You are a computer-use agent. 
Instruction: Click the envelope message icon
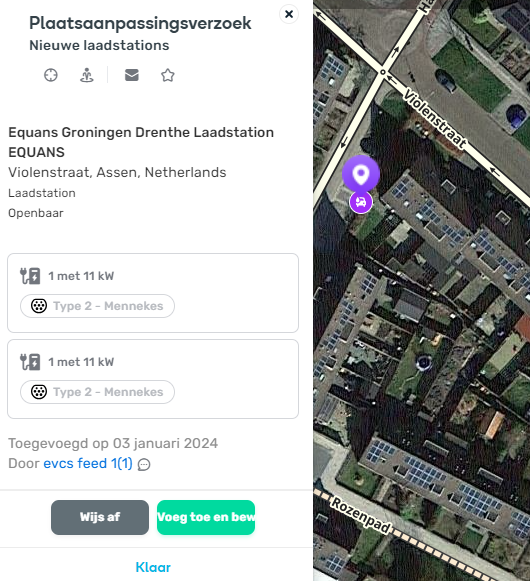point(132,75)
